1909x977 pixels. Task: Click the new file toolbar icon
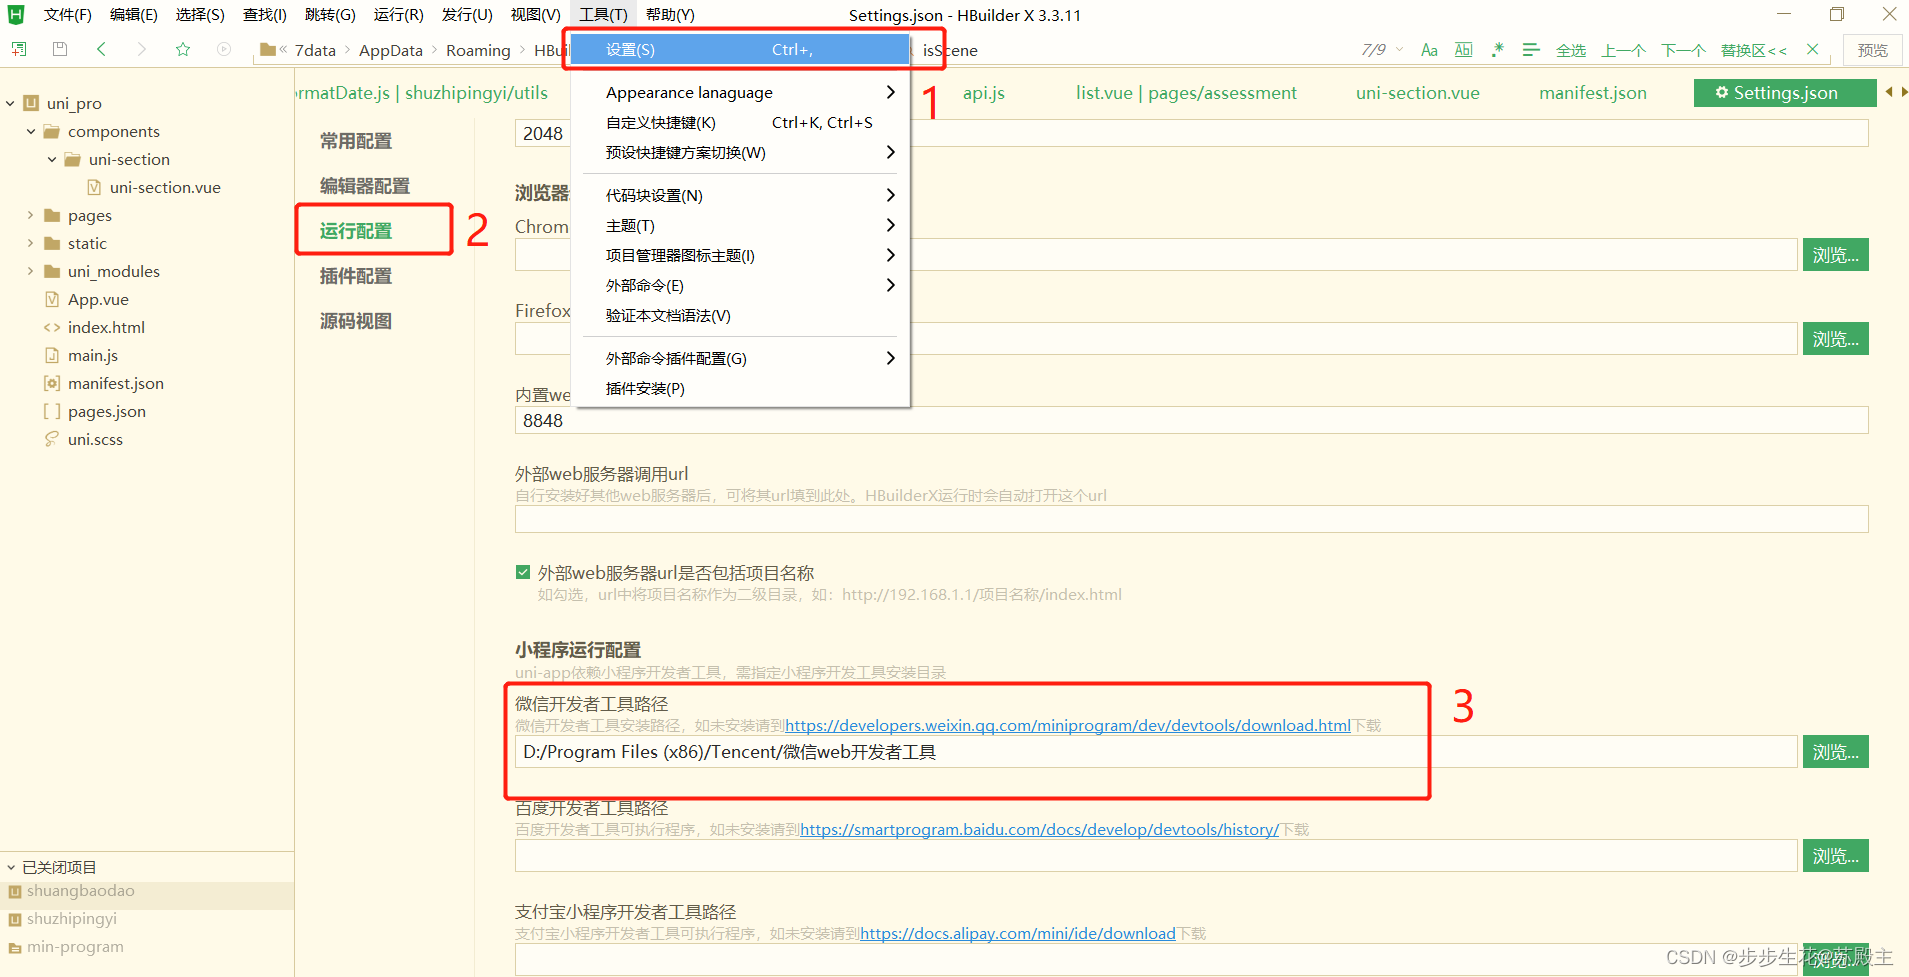[19, 49]
